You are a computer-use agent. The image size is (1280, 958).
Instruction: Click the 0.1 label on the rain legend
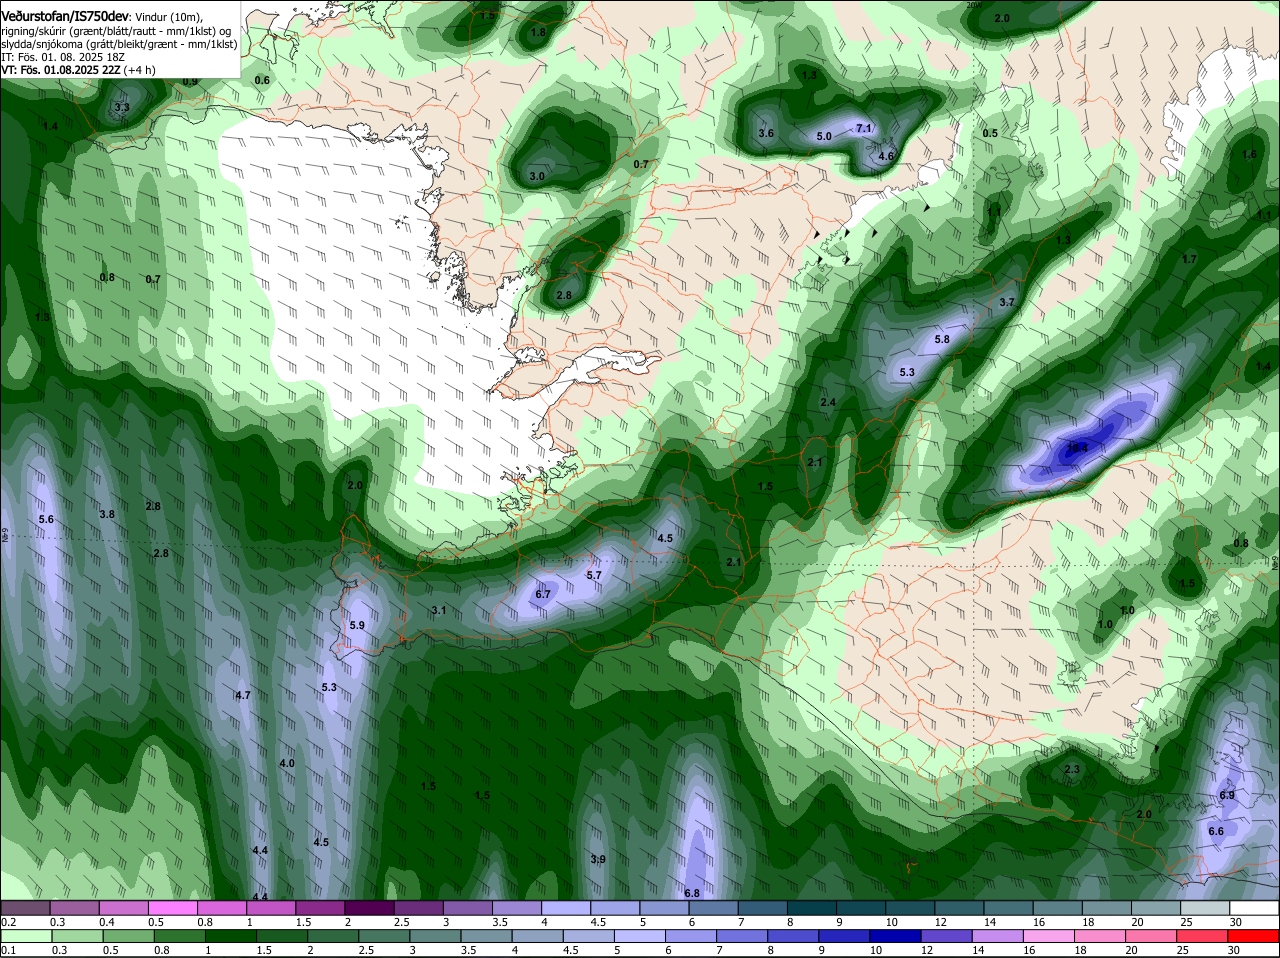click(8, 950)
